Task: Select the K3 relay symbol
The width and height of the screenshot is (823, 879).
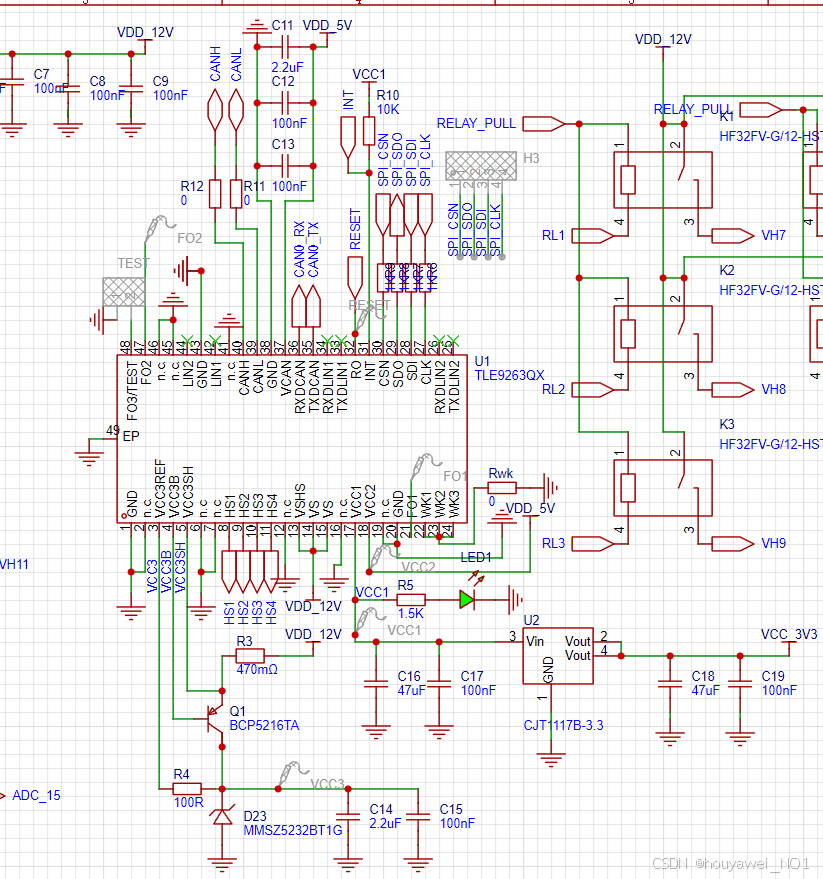Action: click(663, 488)
